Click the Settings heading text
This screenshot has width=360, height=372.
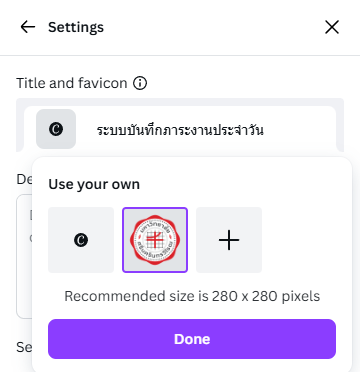point(76,27)
